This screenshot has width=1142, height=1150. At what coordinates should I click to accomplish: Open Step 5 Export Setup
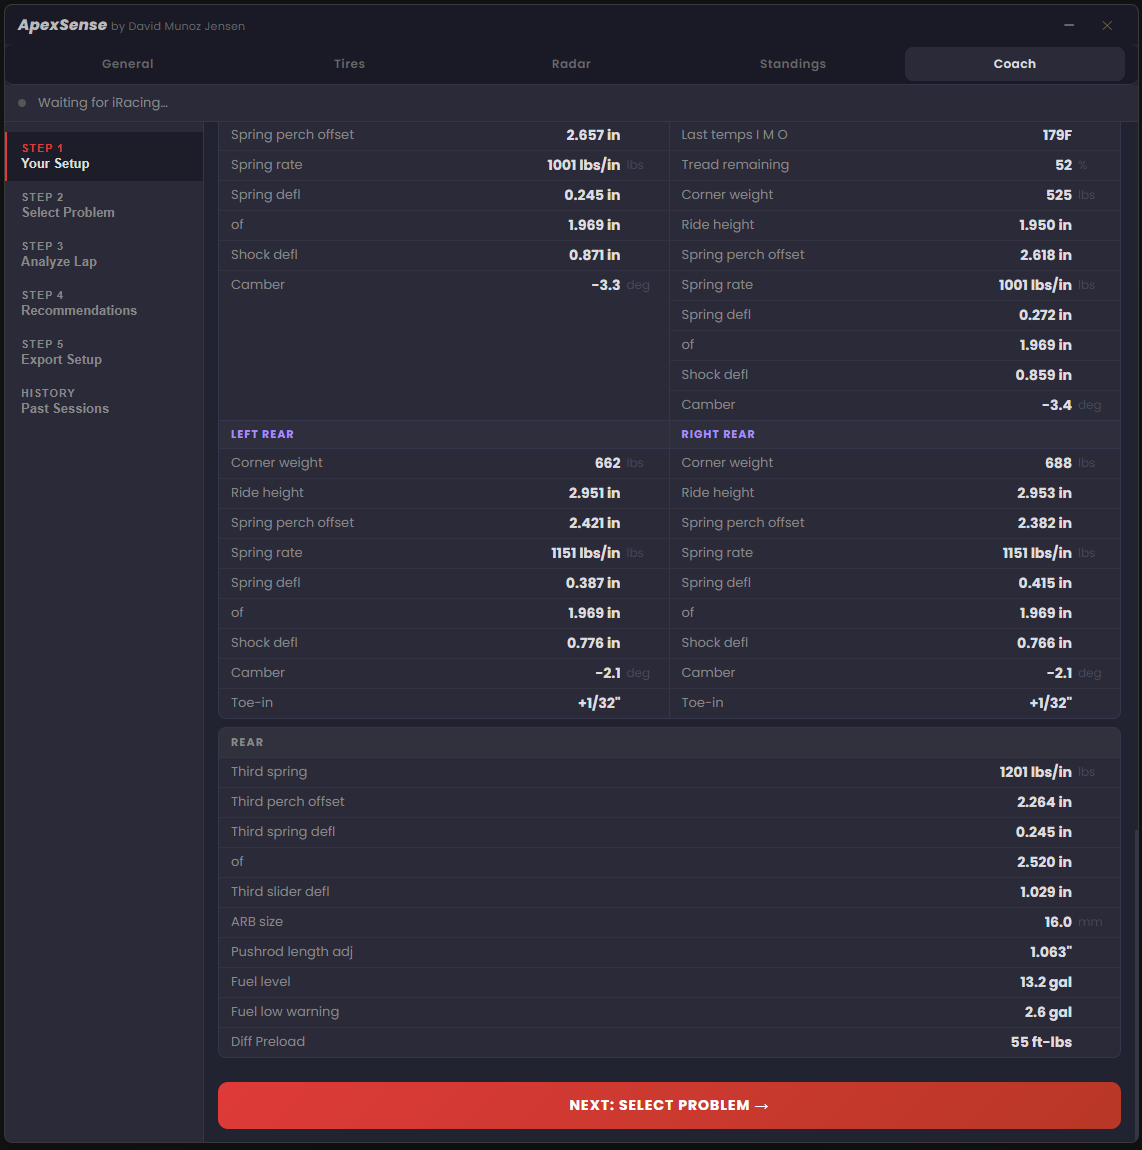[103, 352]
